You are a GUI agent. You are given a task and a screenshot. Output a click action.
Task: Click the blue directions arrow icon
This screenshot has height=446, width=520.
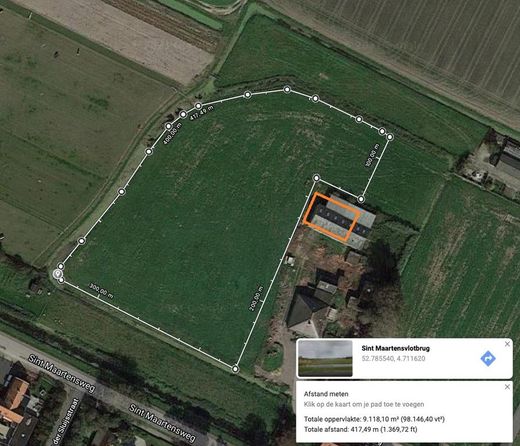coord(488,359)
